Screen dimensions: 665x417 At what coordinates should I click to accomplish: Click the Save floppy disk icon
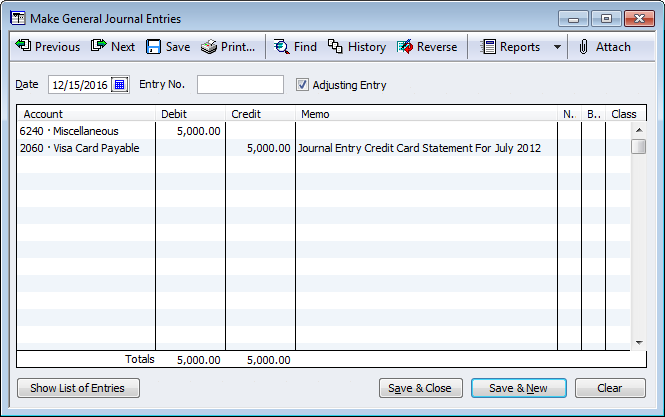[x=154, y=47]
